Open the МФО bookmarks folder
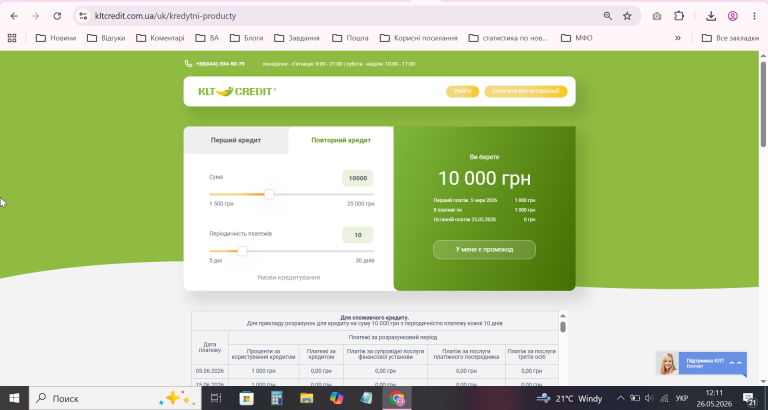768x410 pixels. (x=576, y=38)
